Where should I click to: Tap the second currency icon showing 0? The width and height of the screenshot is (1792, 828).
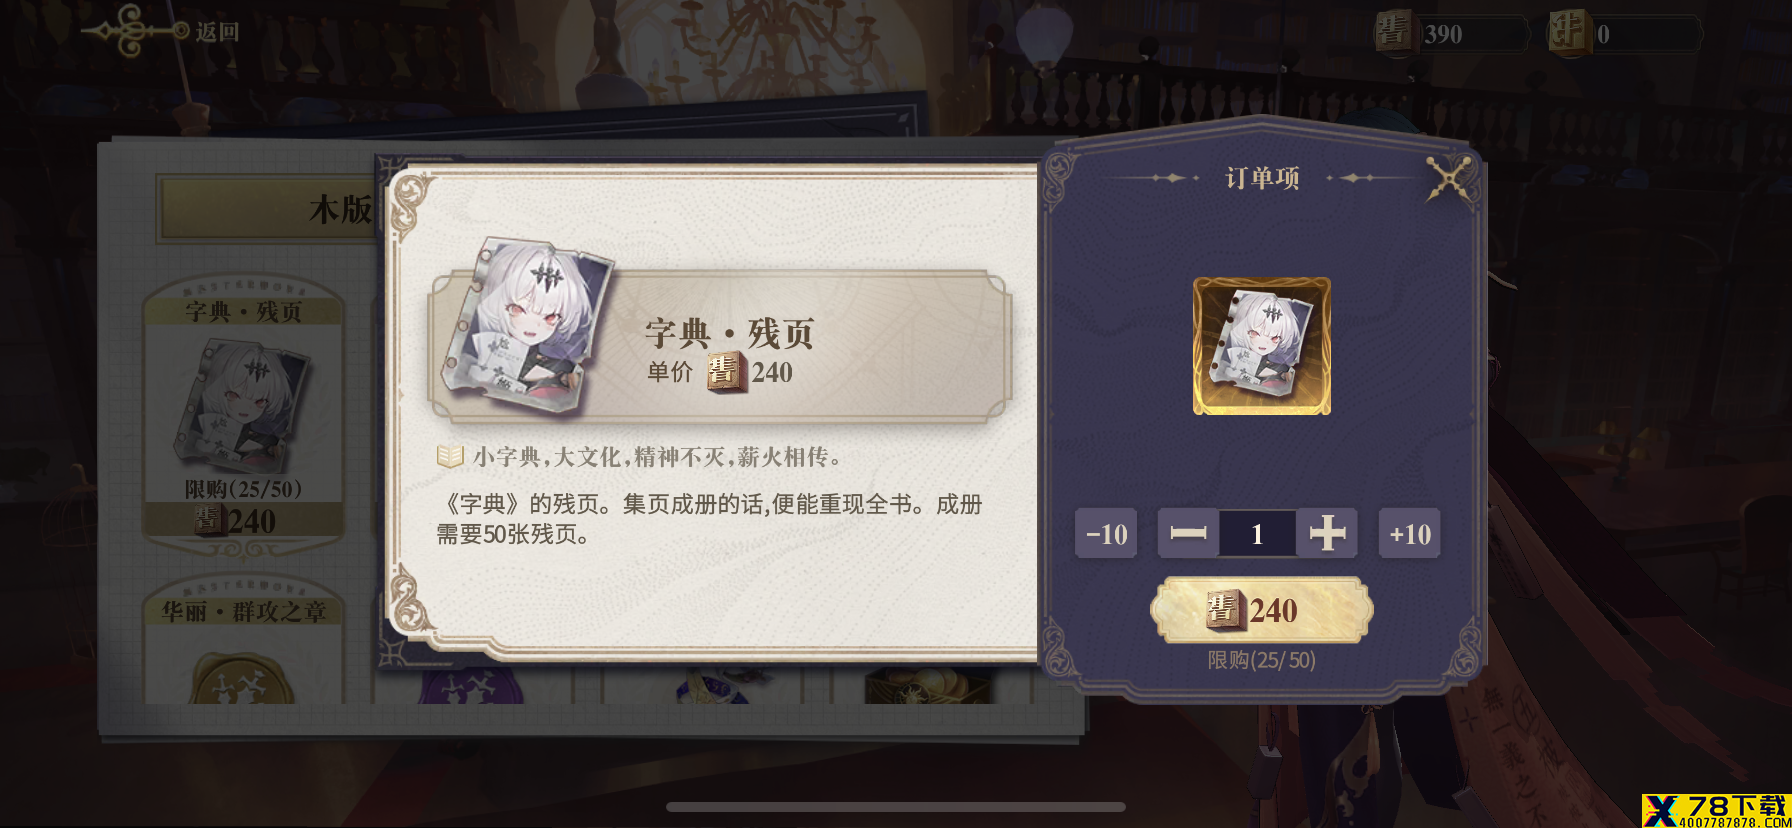[1568, 32]
